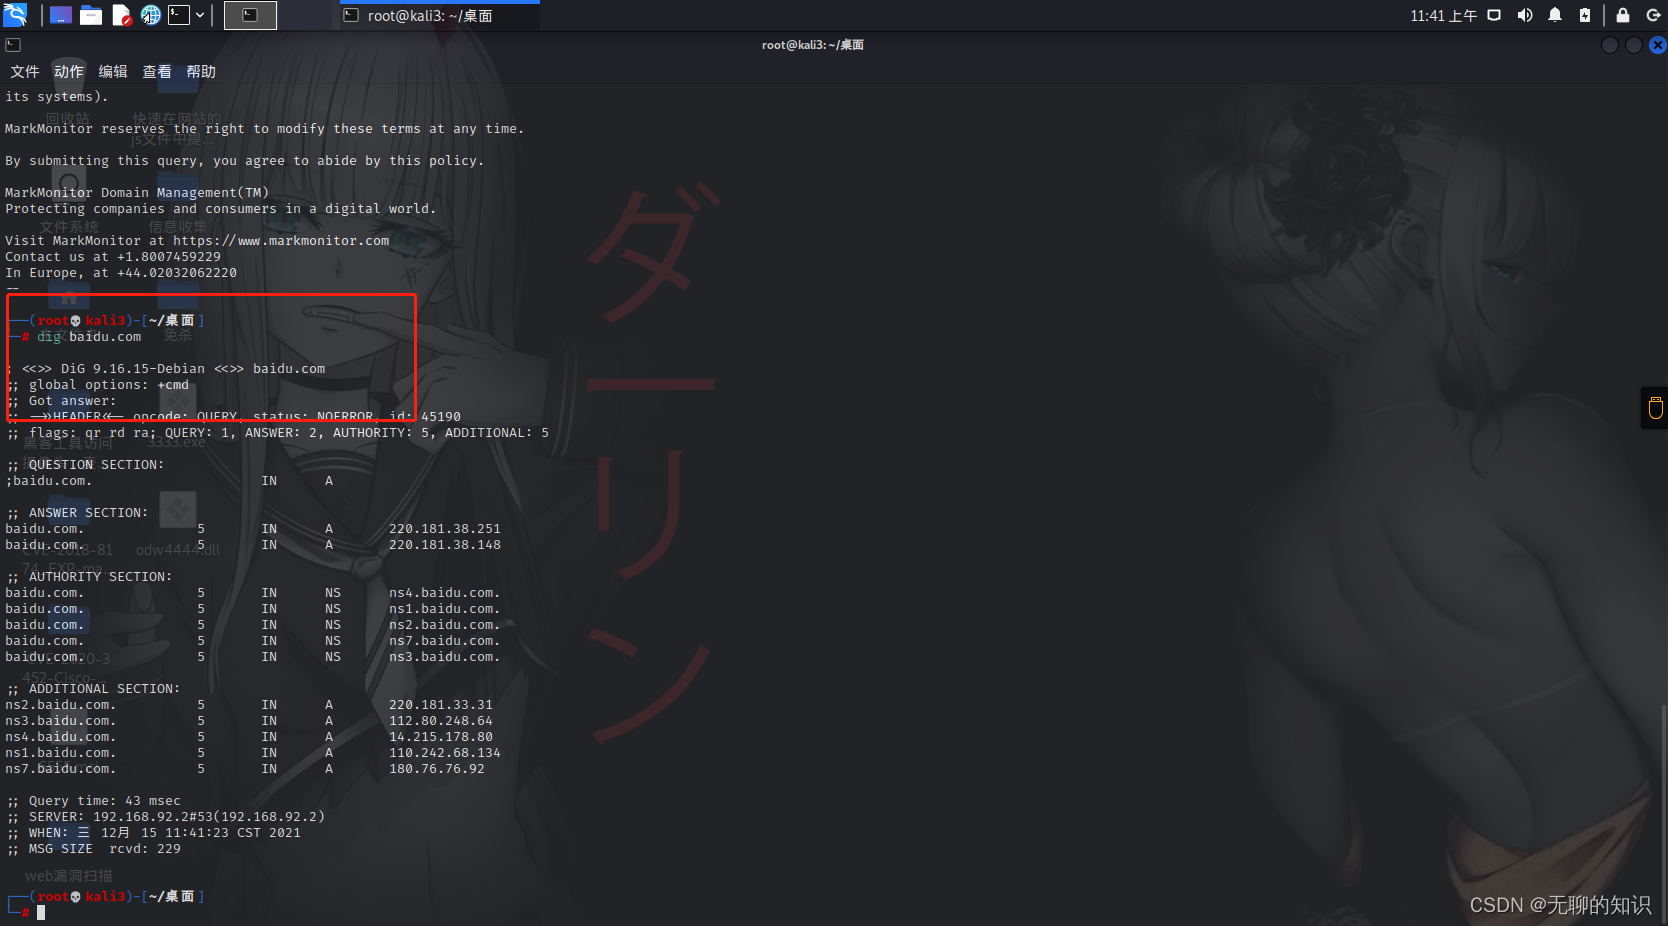Switch to root@kali3 taskbar window button
Image resolution: width=1668 pixels, height=926 pixels.
tap(439, 16)
